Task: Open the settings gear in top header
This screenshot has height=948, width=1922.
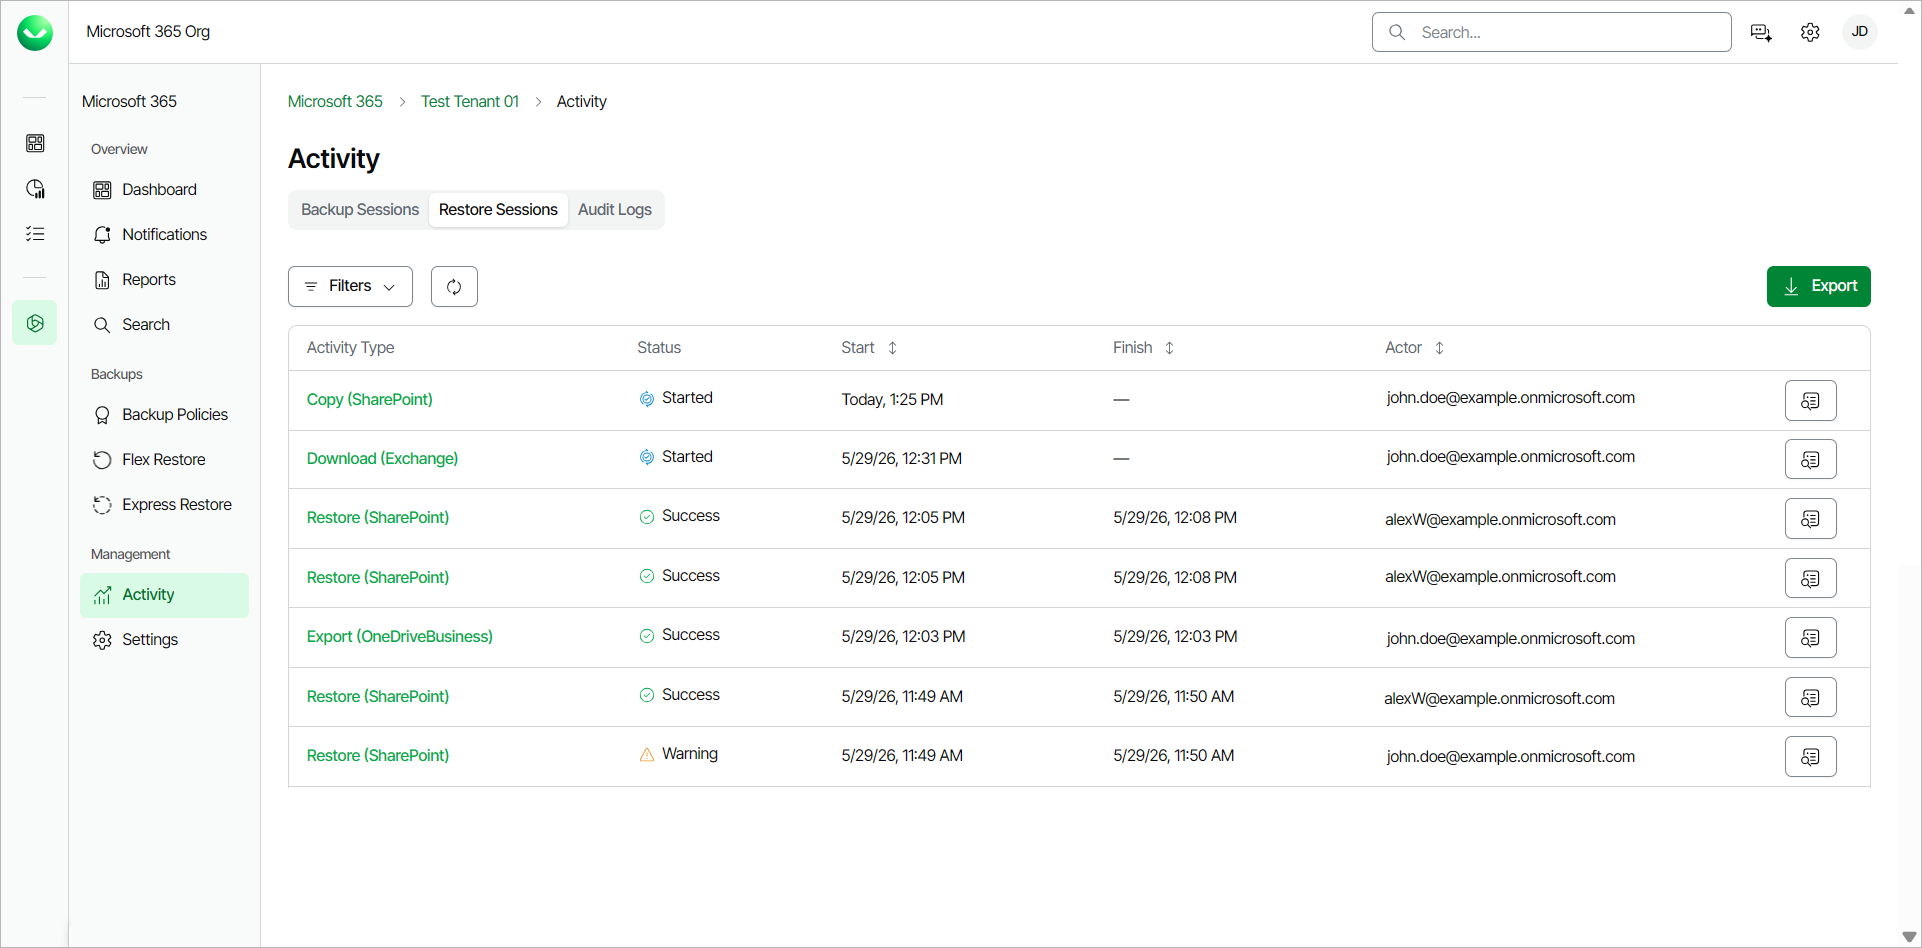Action: [1810, 33]
